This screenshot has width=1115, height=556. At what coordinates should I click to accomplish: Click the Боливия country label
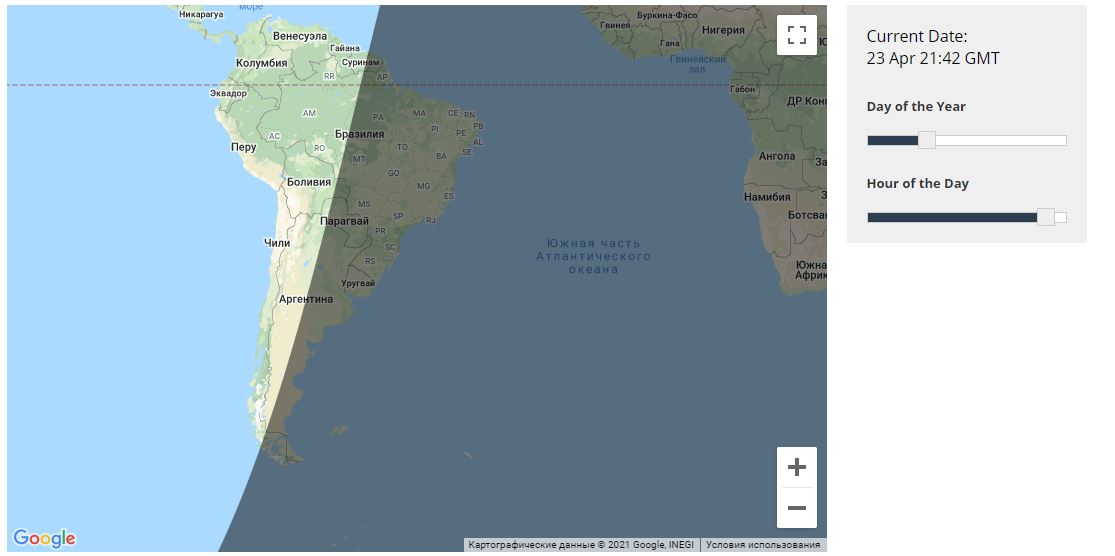(x=309, y=182)
